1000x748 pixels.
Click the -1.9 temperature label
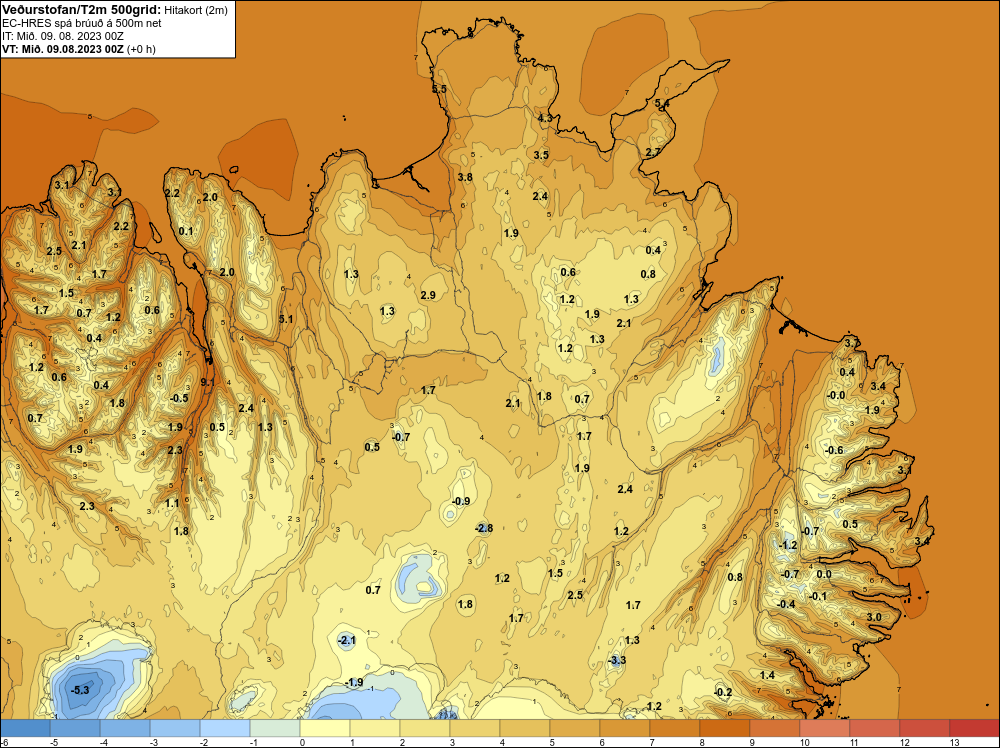click(x=354, y=682)
